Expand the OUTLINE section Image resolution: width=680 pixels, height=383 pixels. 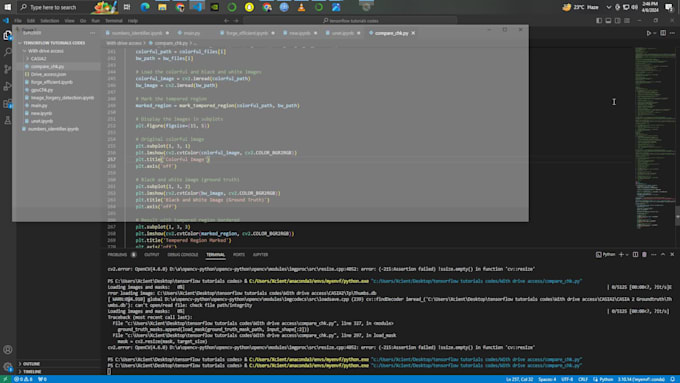(31, 364)
